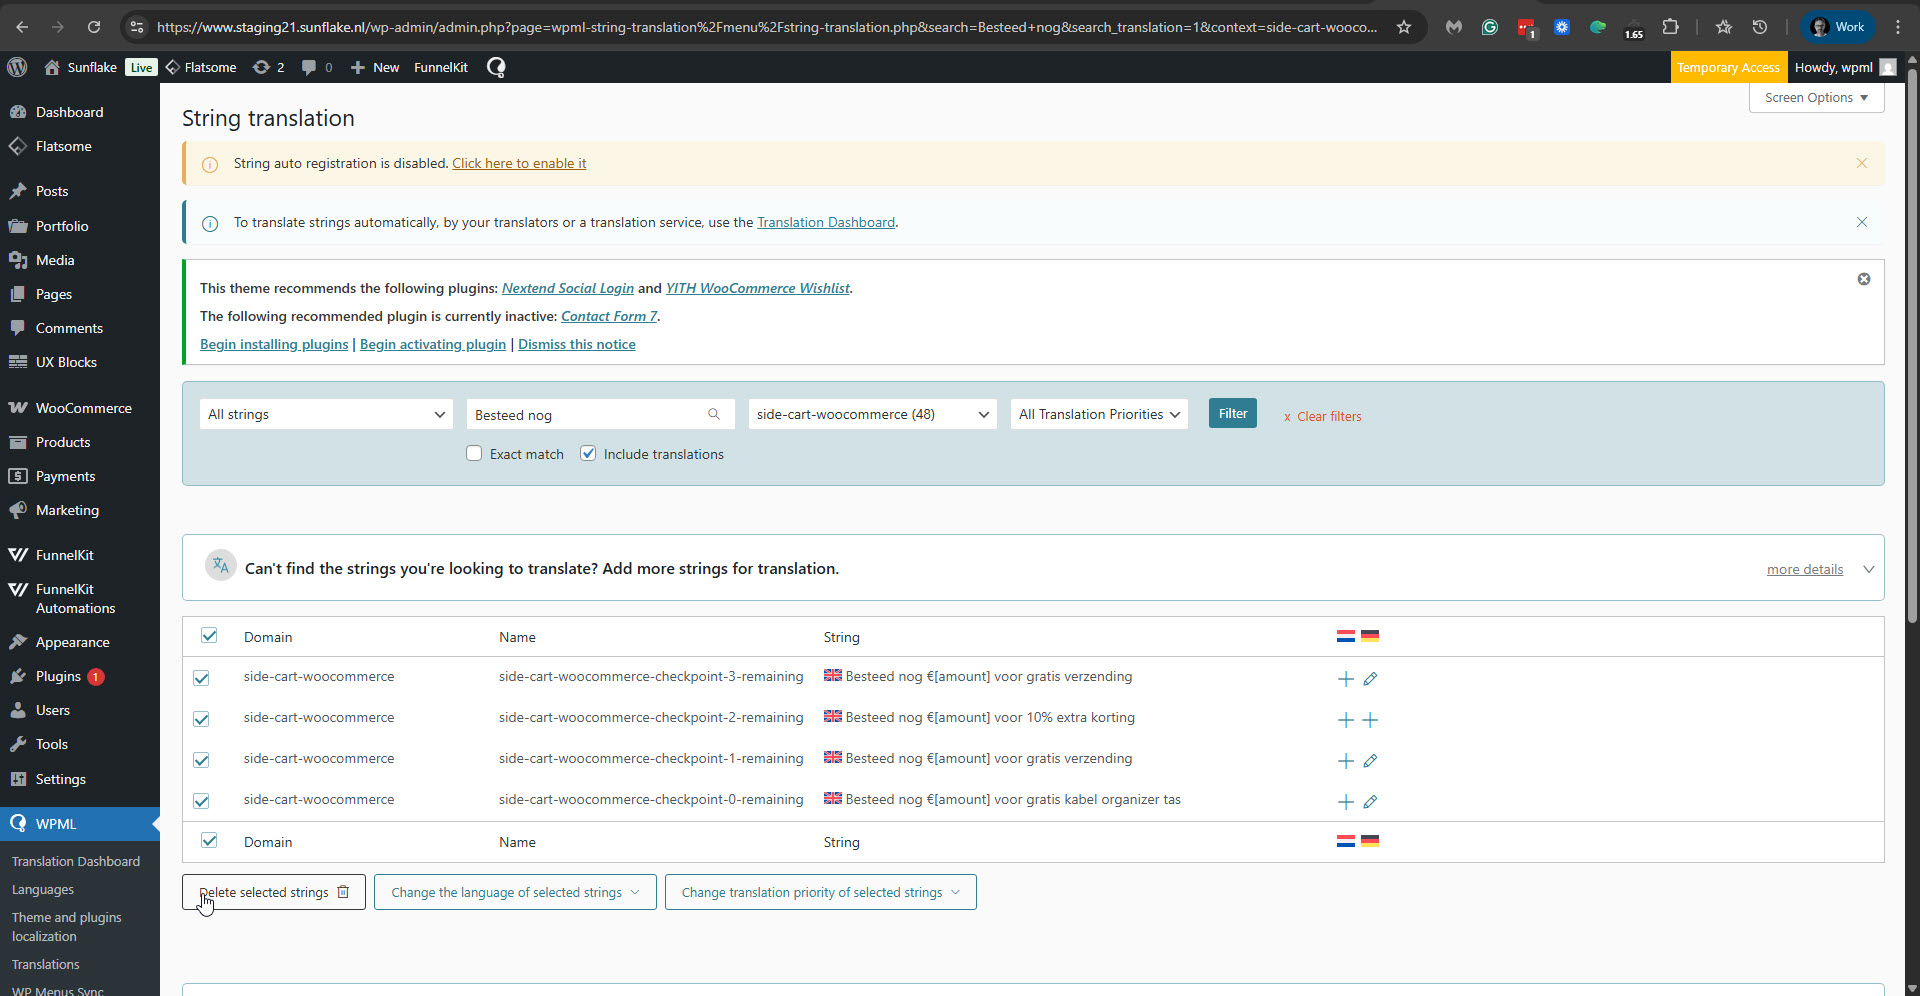
Task: Bookmark this page with the star icon
Action: (x=1404, y=27)
